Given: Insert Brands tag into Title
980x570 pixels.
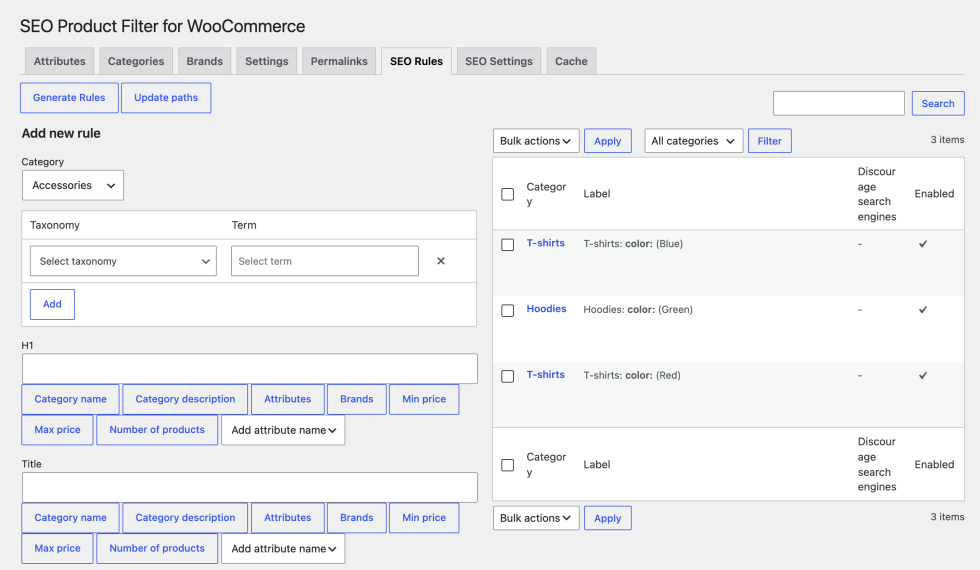Looking at the screenshot, I should click(x=356, y=518).
